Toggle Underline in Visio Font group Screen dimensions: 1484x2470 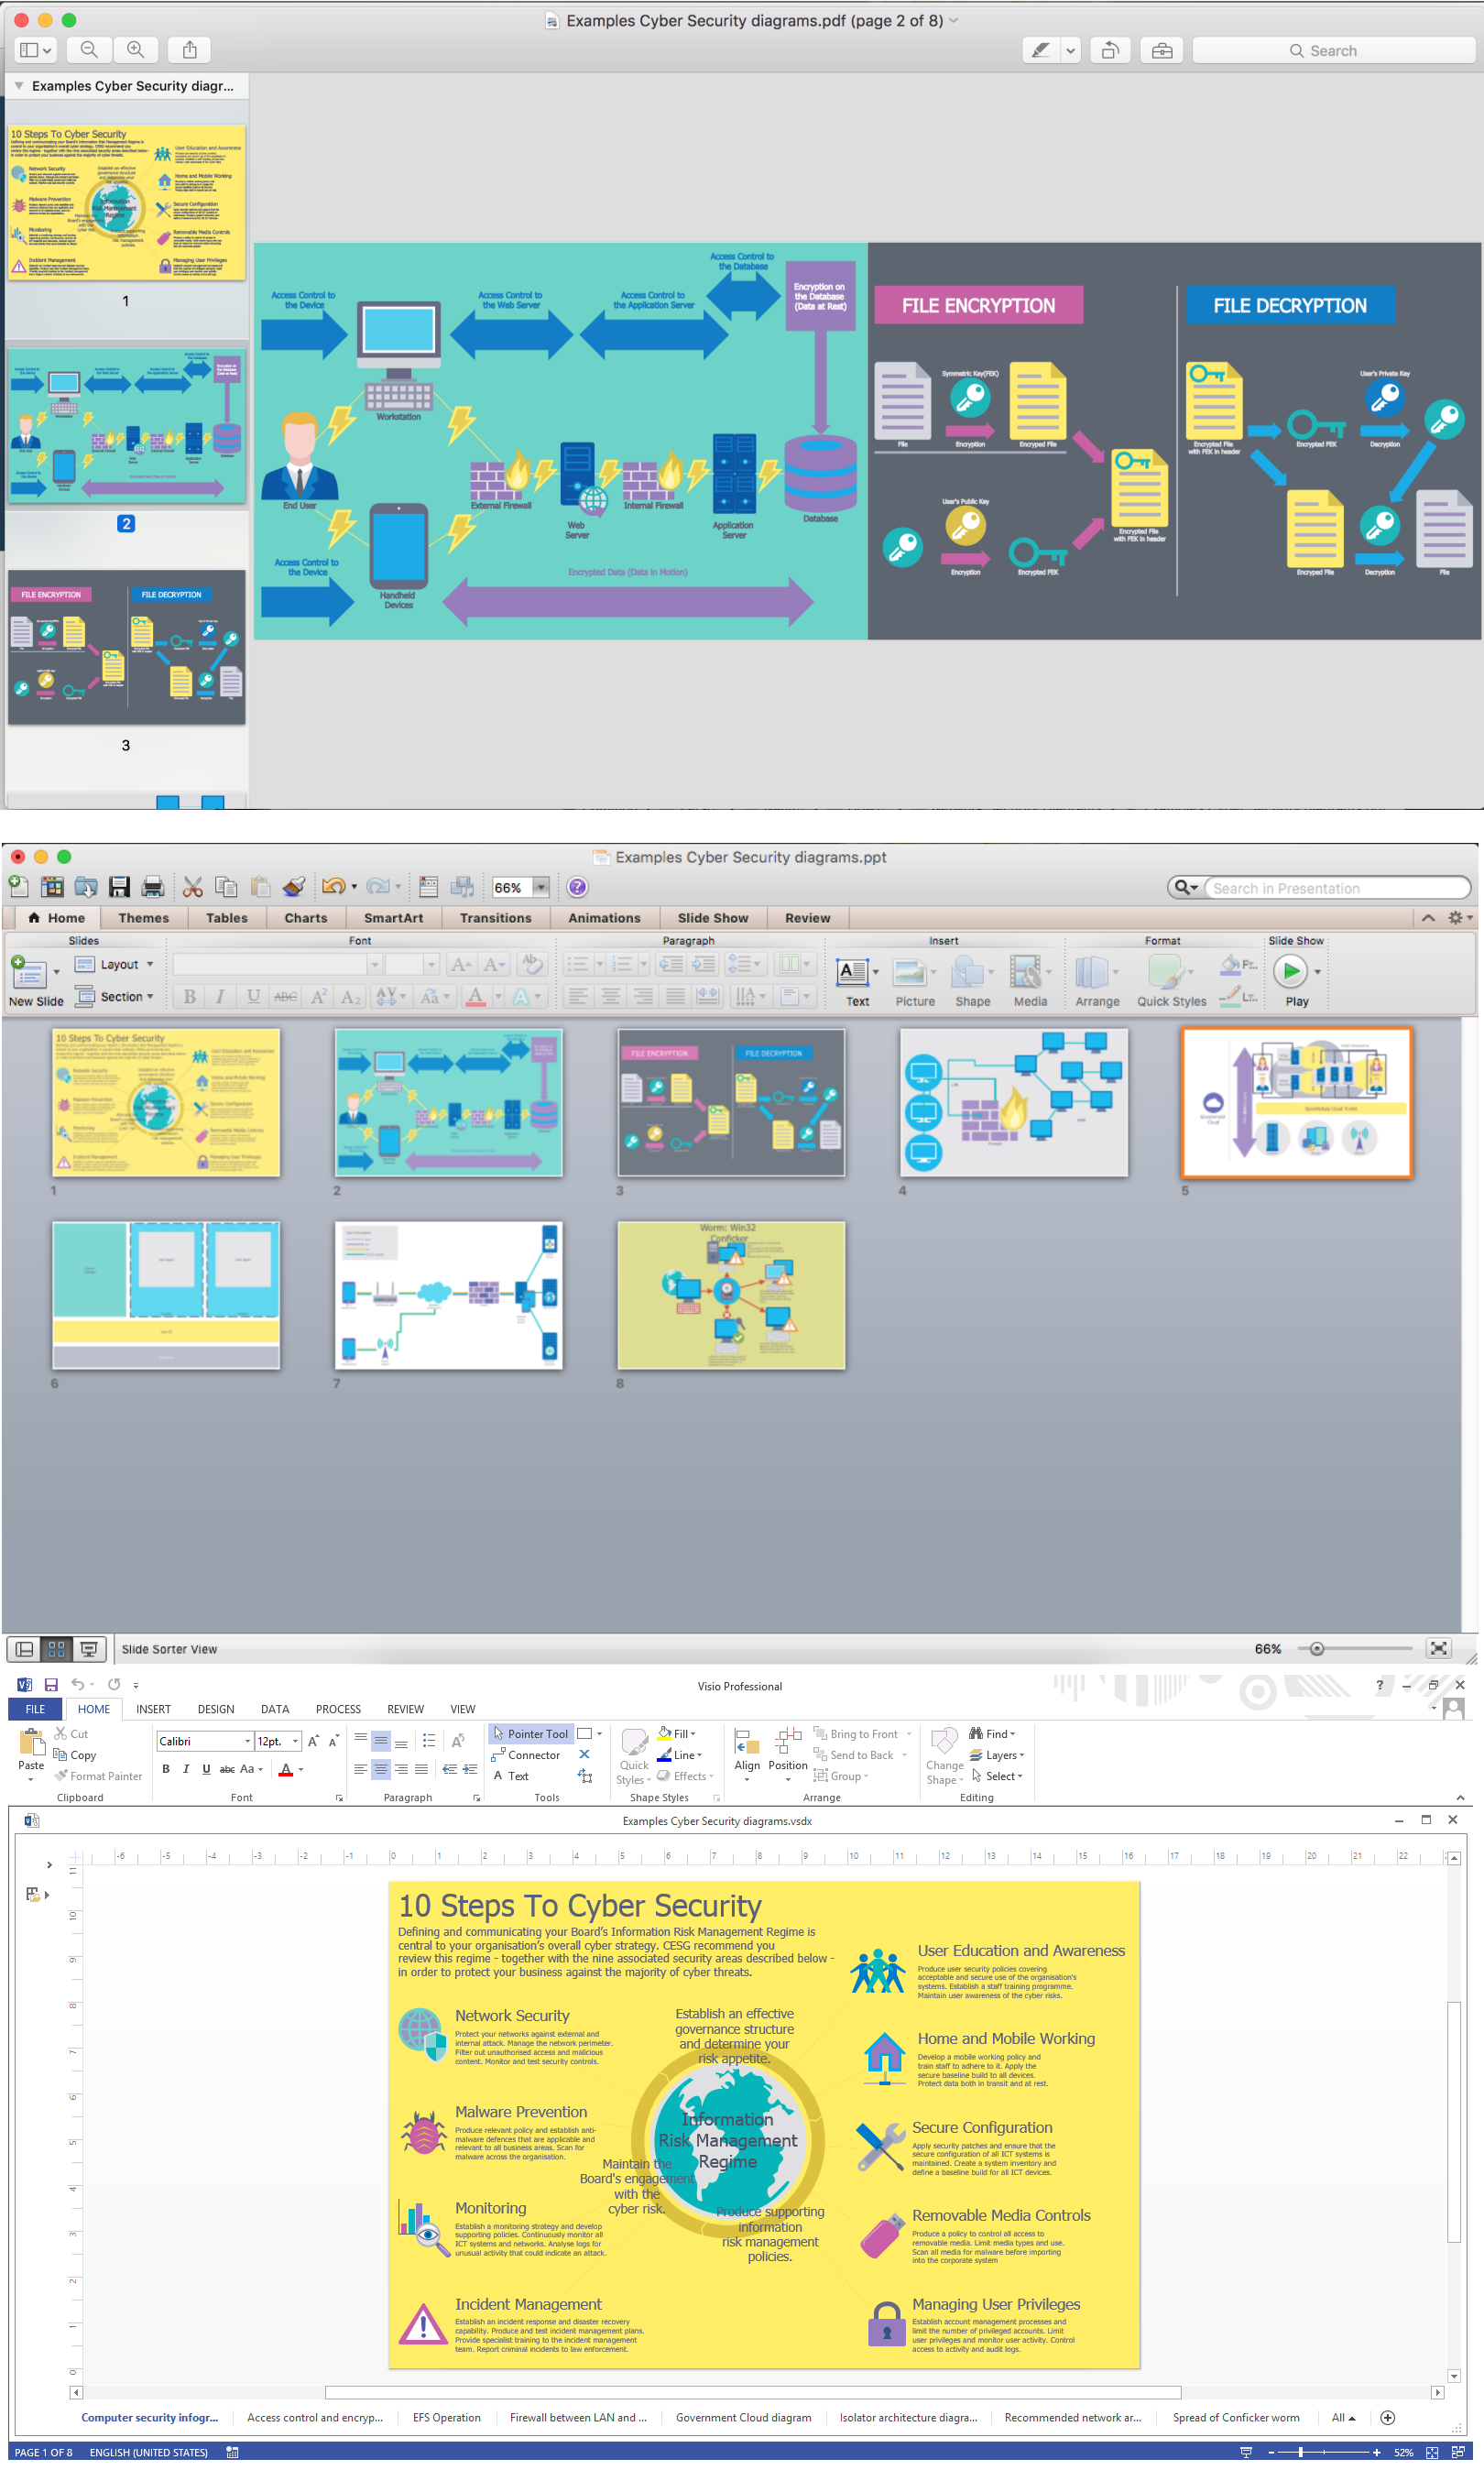pos(206,1769)
